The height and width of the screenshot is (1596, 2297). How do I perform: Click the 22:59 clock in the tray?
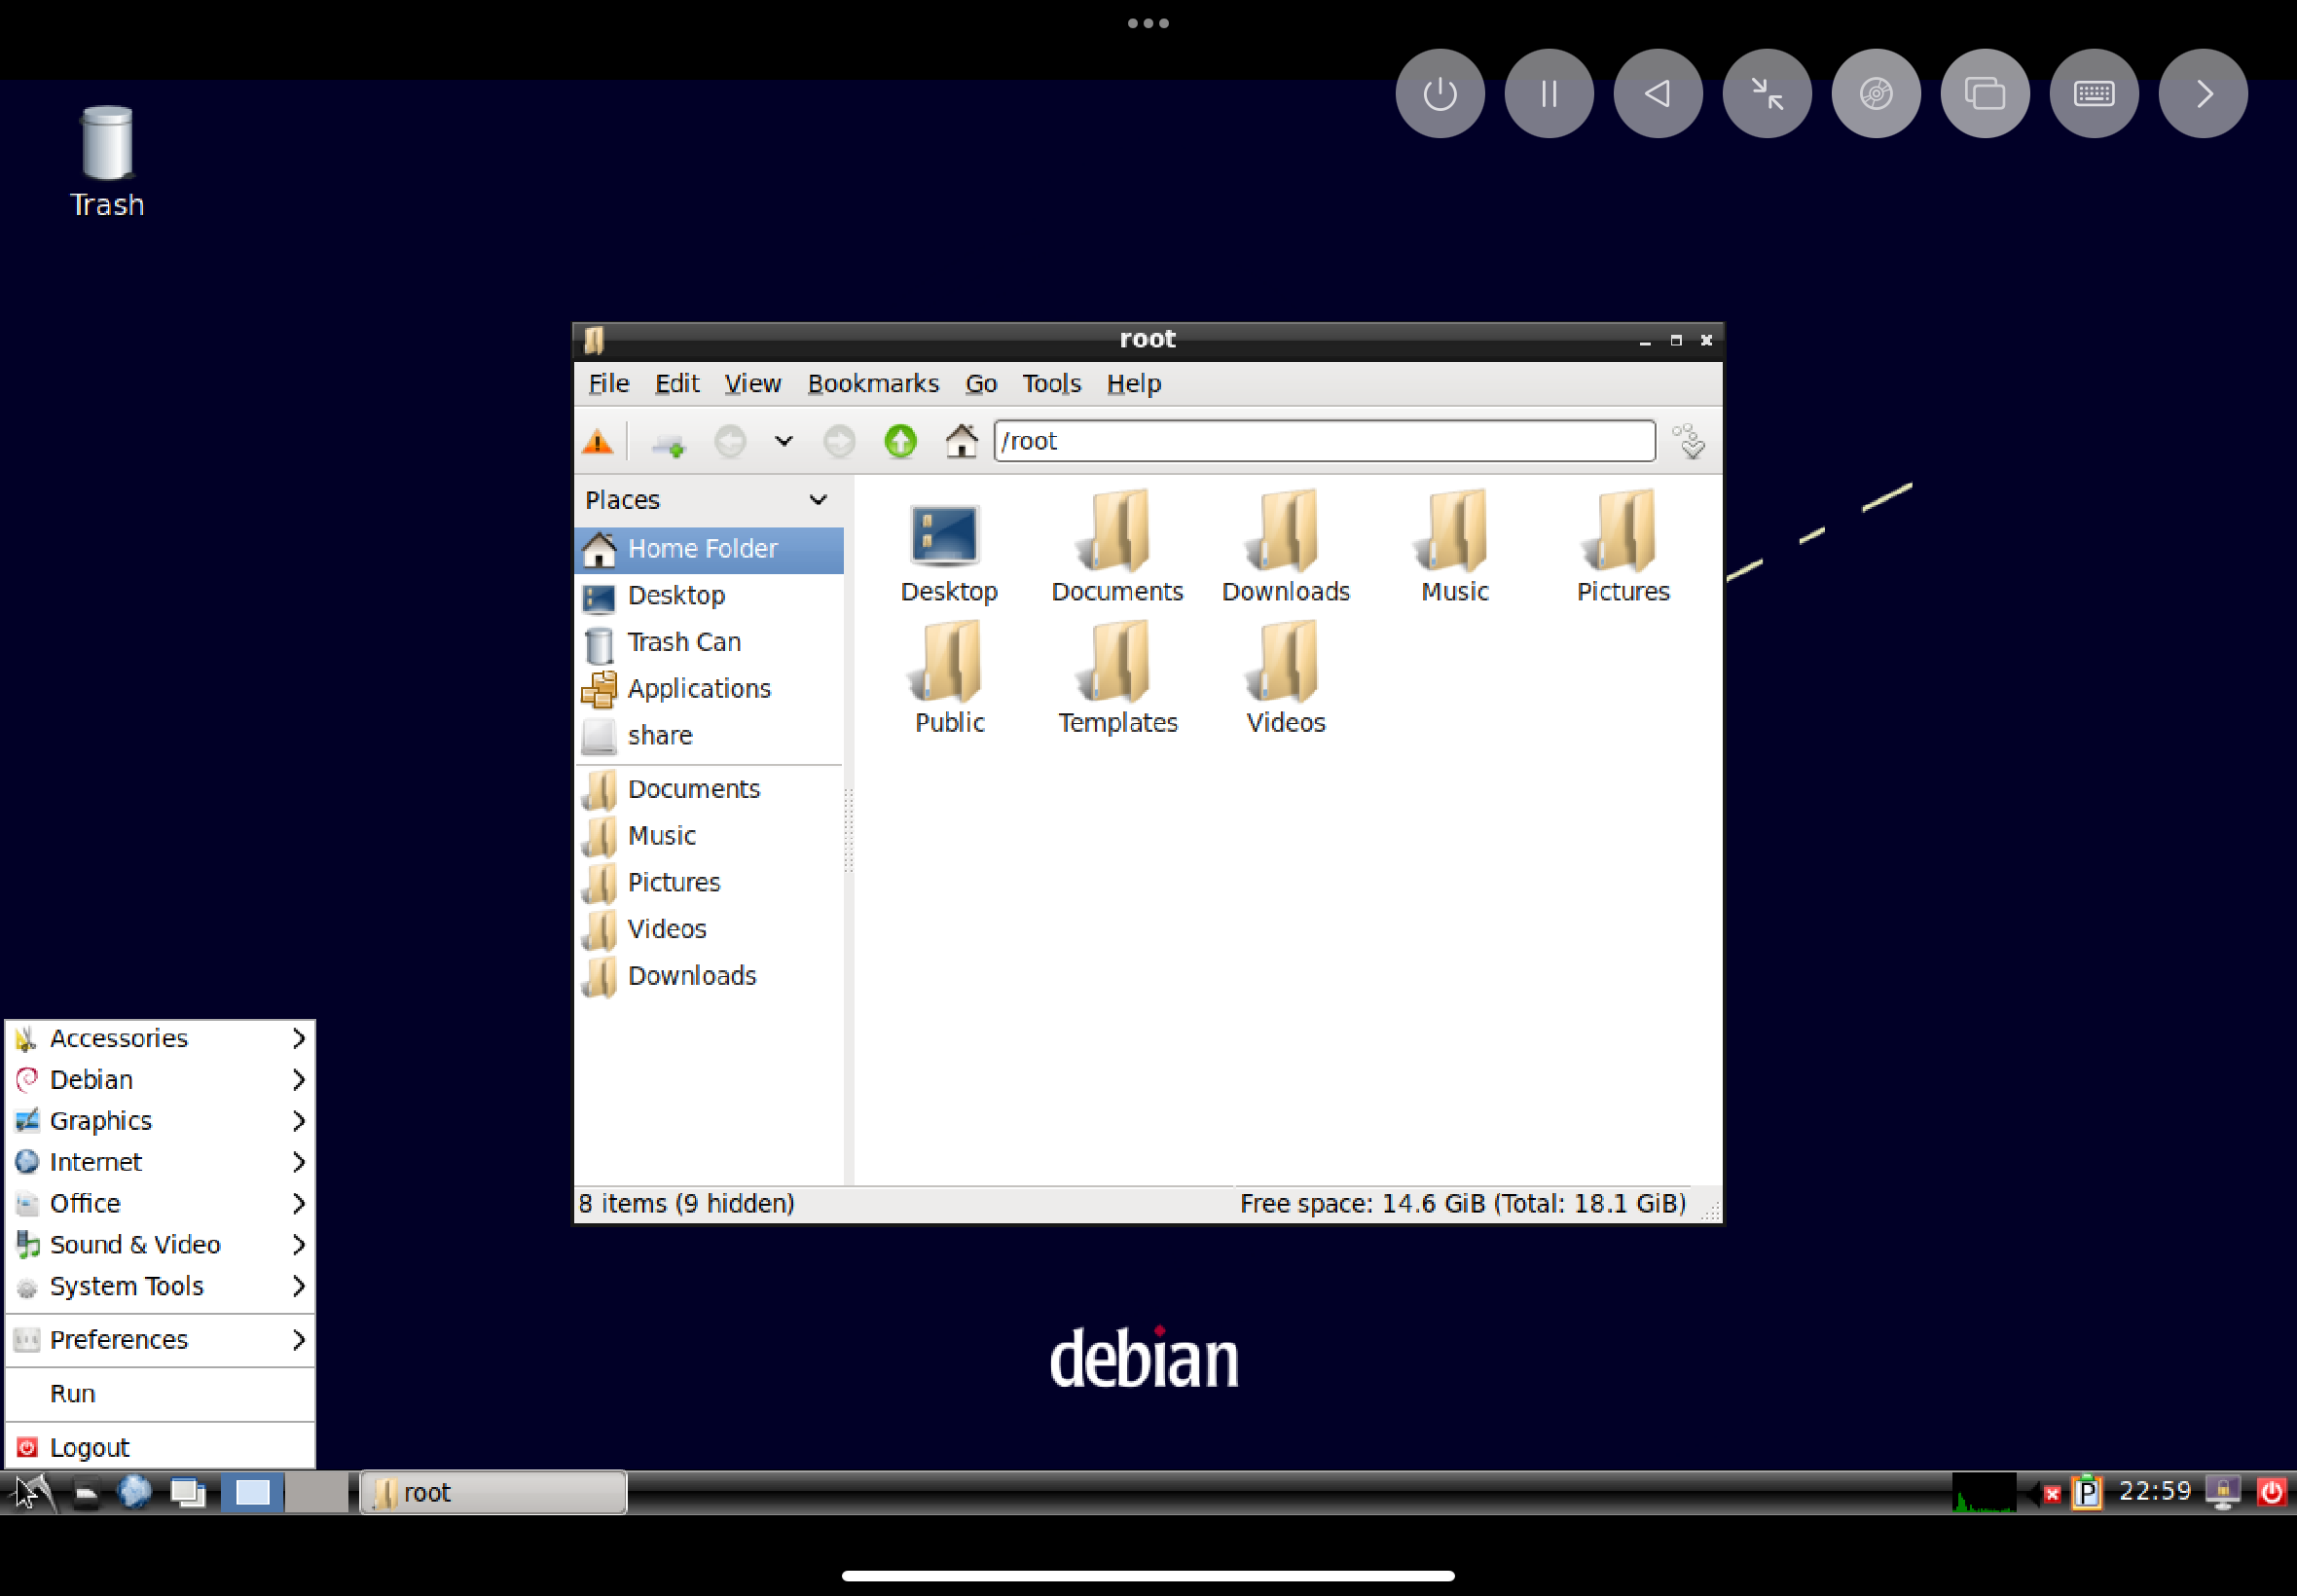2155,1492
